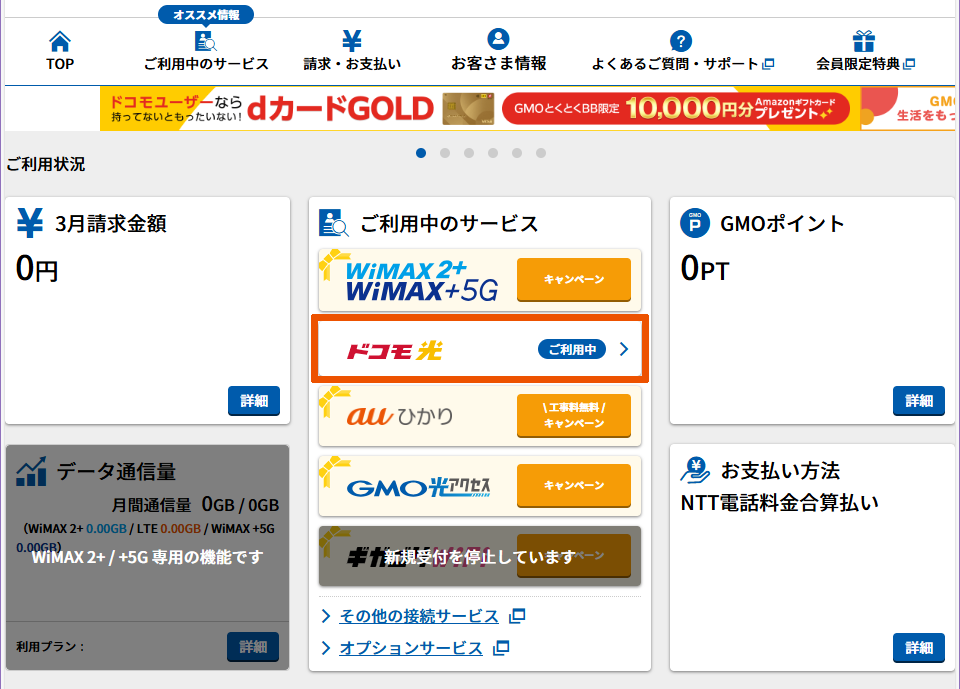Image resolution: width=960 pixels, height=689 pixels.
Task: Expand ドコモ光 service with chevron arrow
Action: 624,349
